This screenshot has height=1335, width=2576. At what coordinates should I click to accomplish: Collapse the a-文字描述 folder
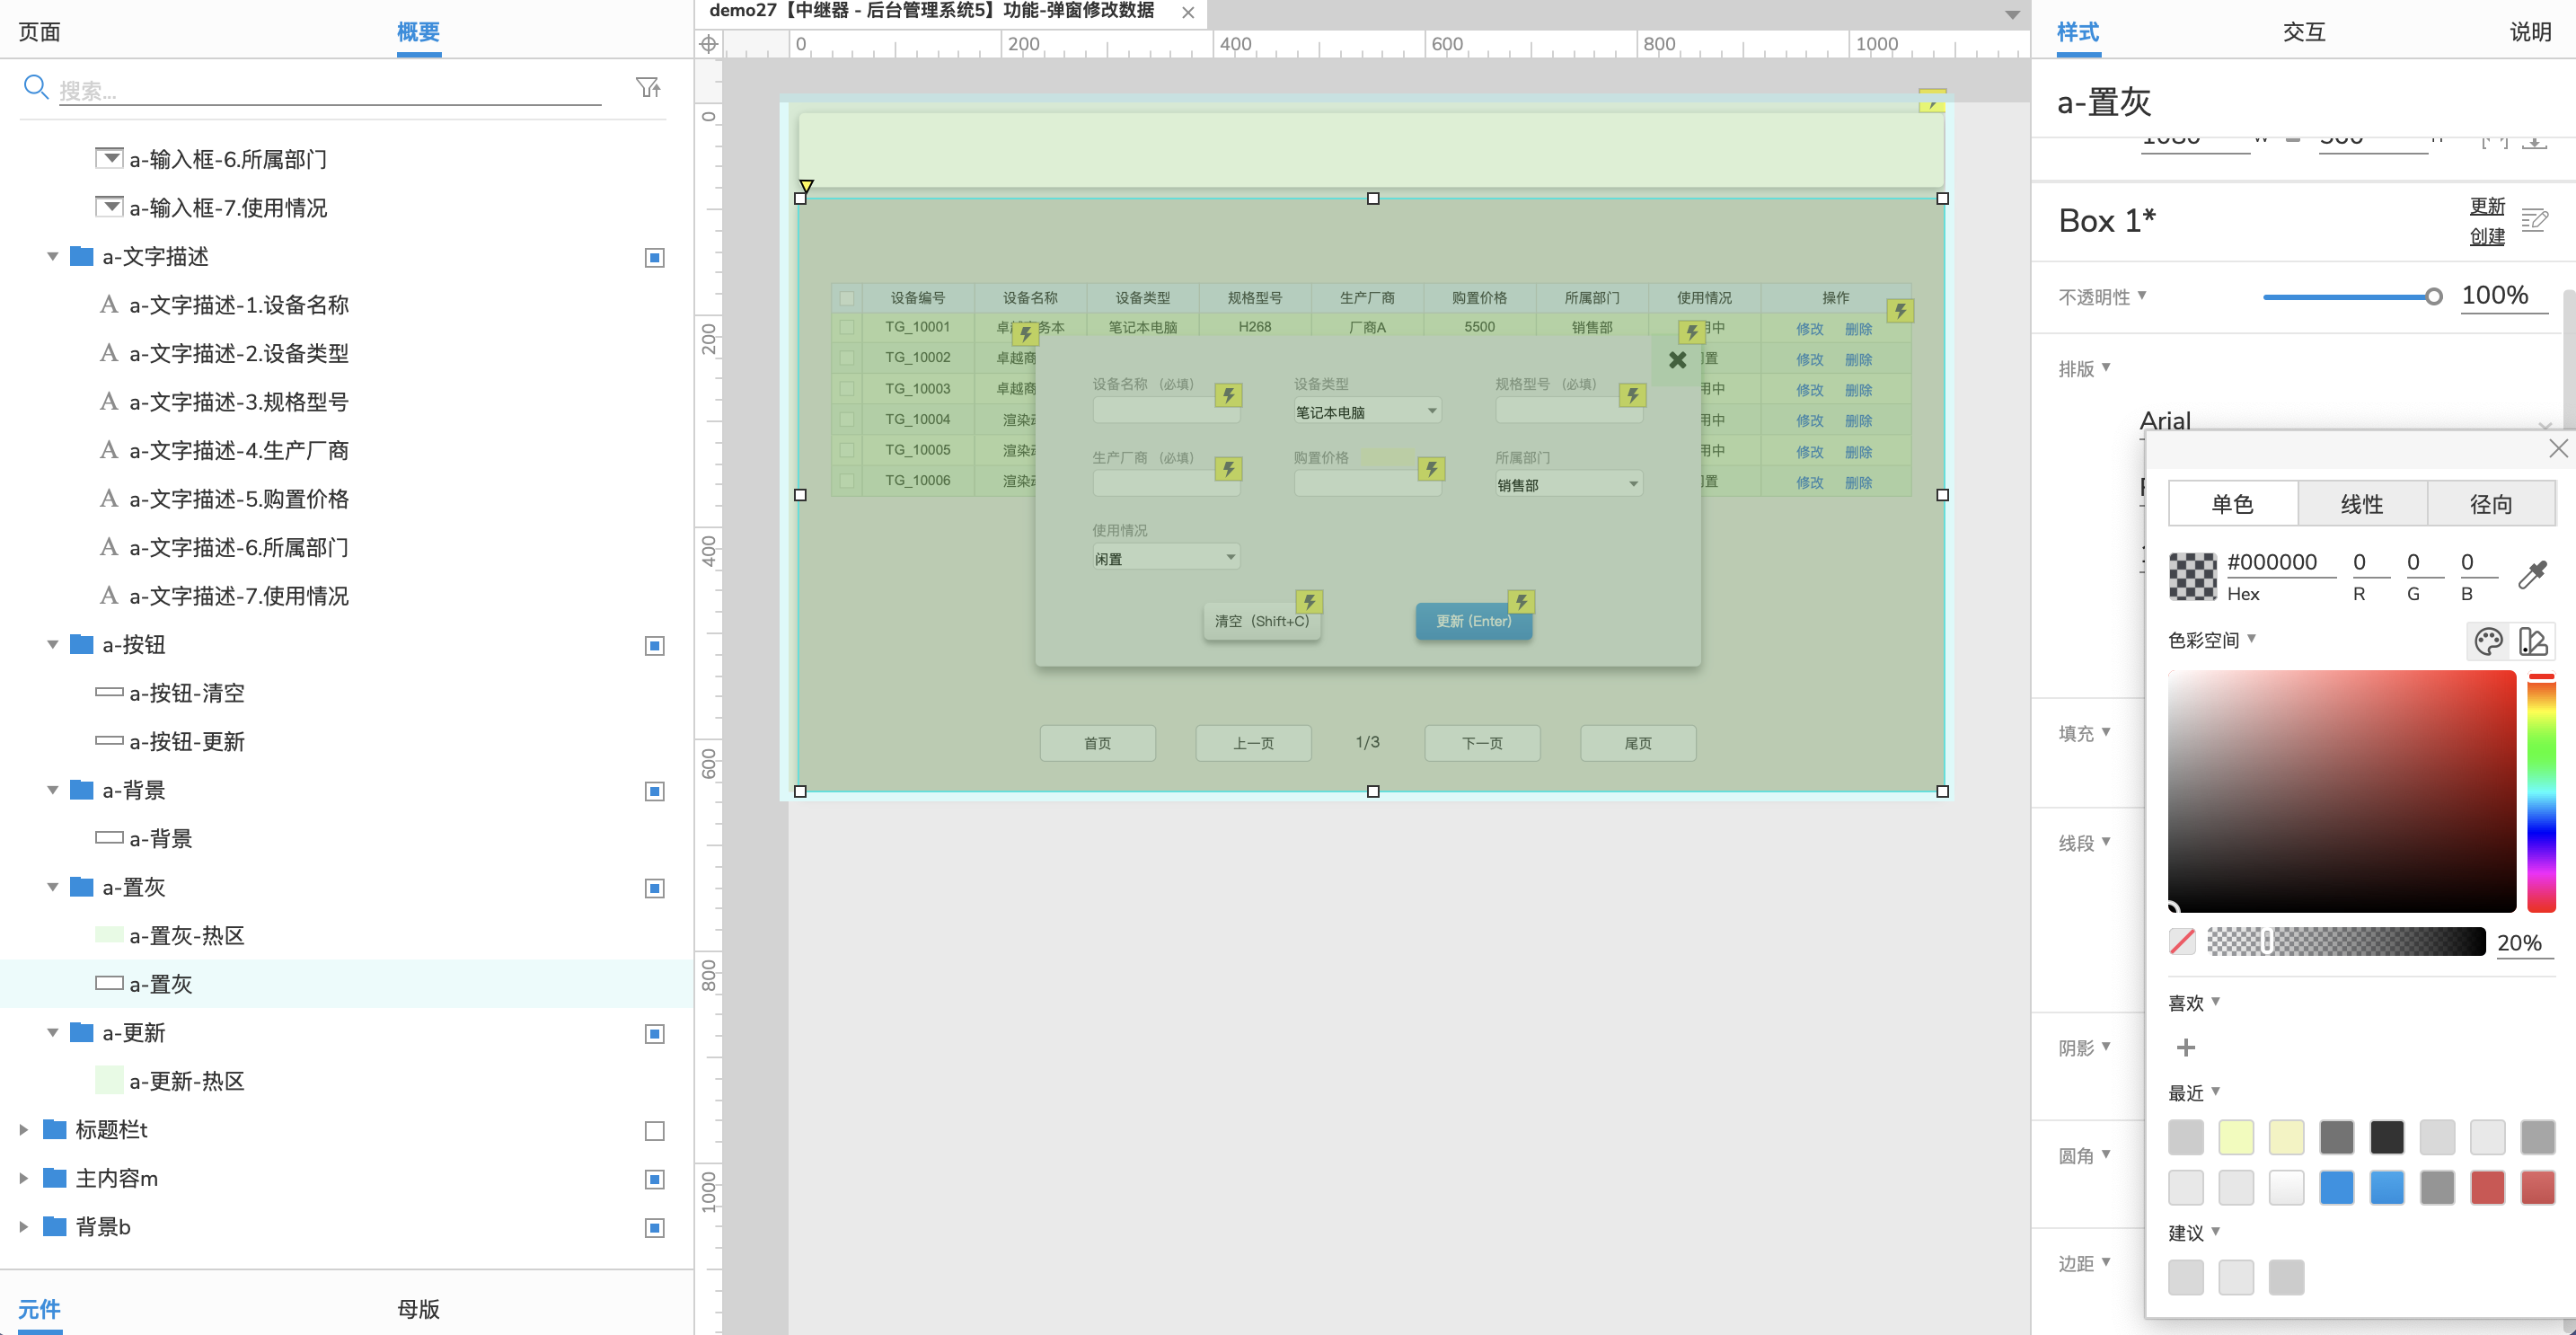click(x=53, y=257)
